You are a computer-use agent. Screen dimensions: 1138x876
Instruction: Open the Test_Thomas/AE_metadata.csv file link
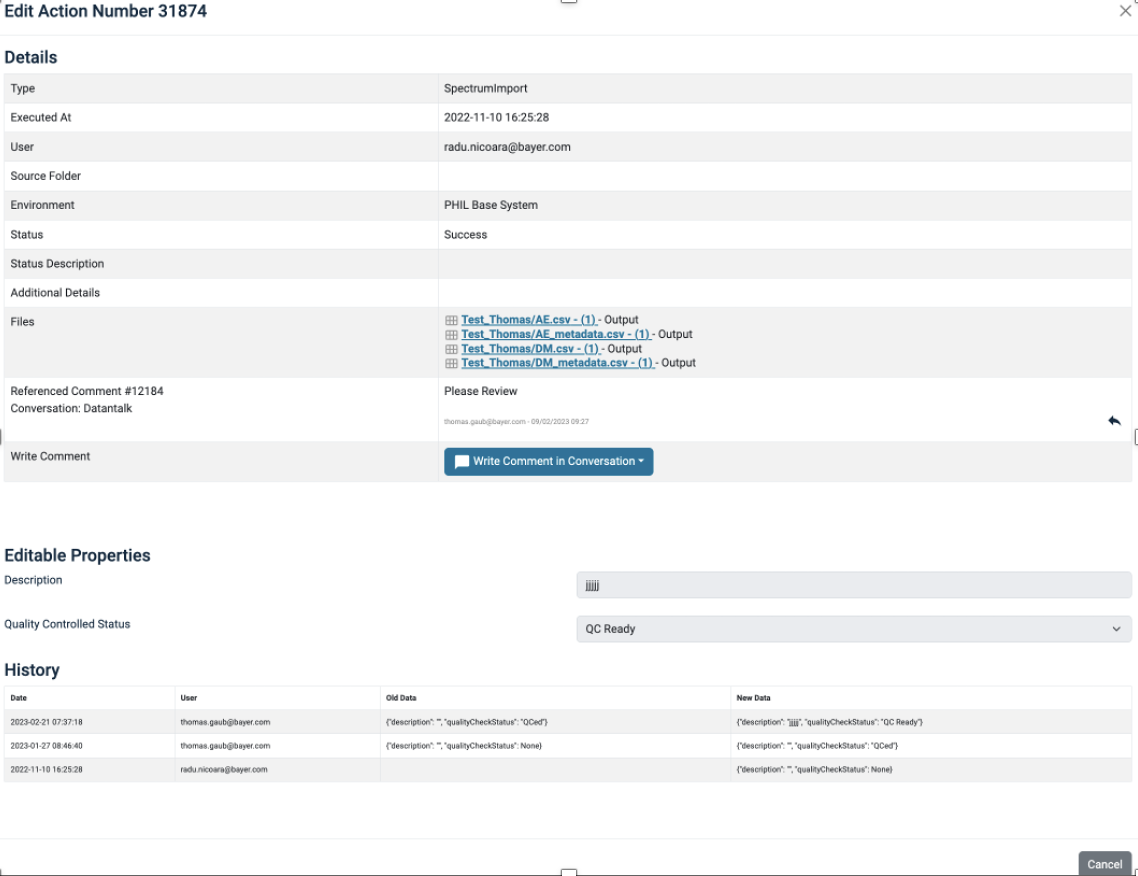(555, 334)
